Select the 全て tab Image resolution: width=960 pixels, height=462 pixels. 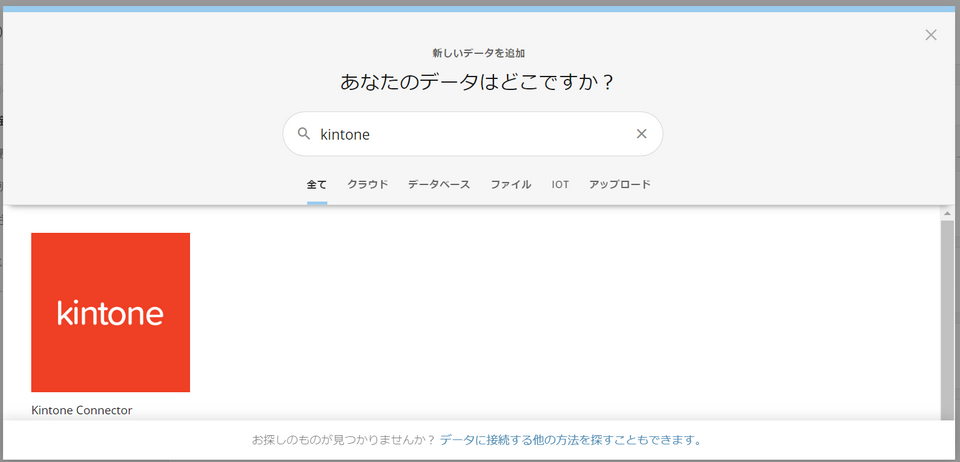point(317,184)
